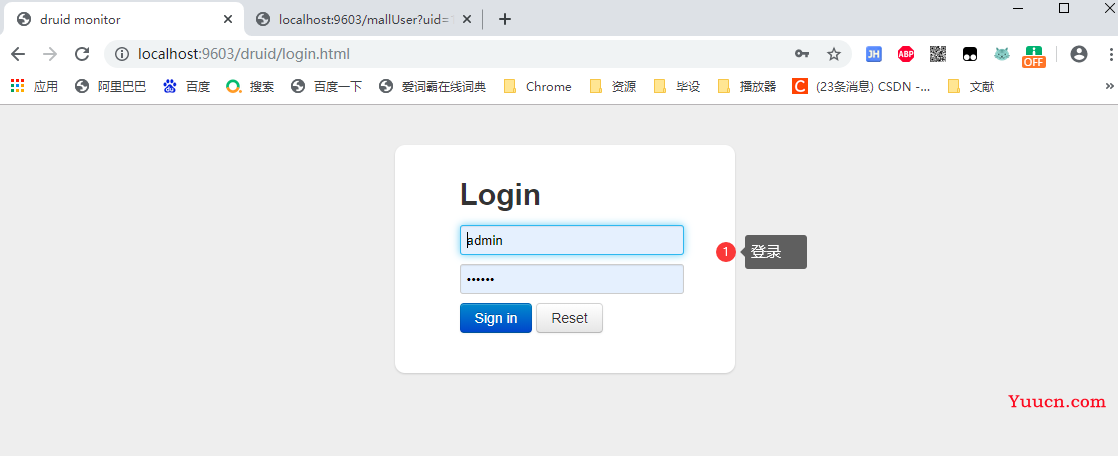This screenshot has width=1118, height=456.
Task: Expand the 资源 bookmarks folder
Action: coord(613,87)
